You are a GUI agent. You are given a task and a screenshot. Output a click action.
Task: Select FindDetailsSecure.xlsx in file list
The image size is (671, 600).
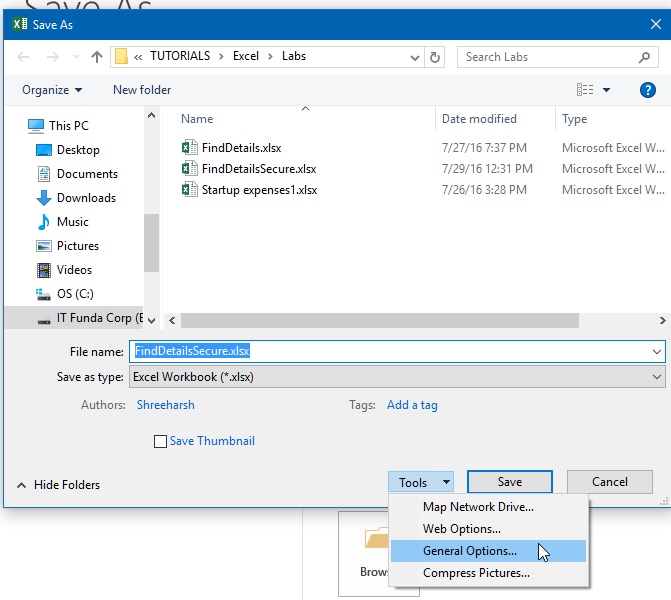259,169
